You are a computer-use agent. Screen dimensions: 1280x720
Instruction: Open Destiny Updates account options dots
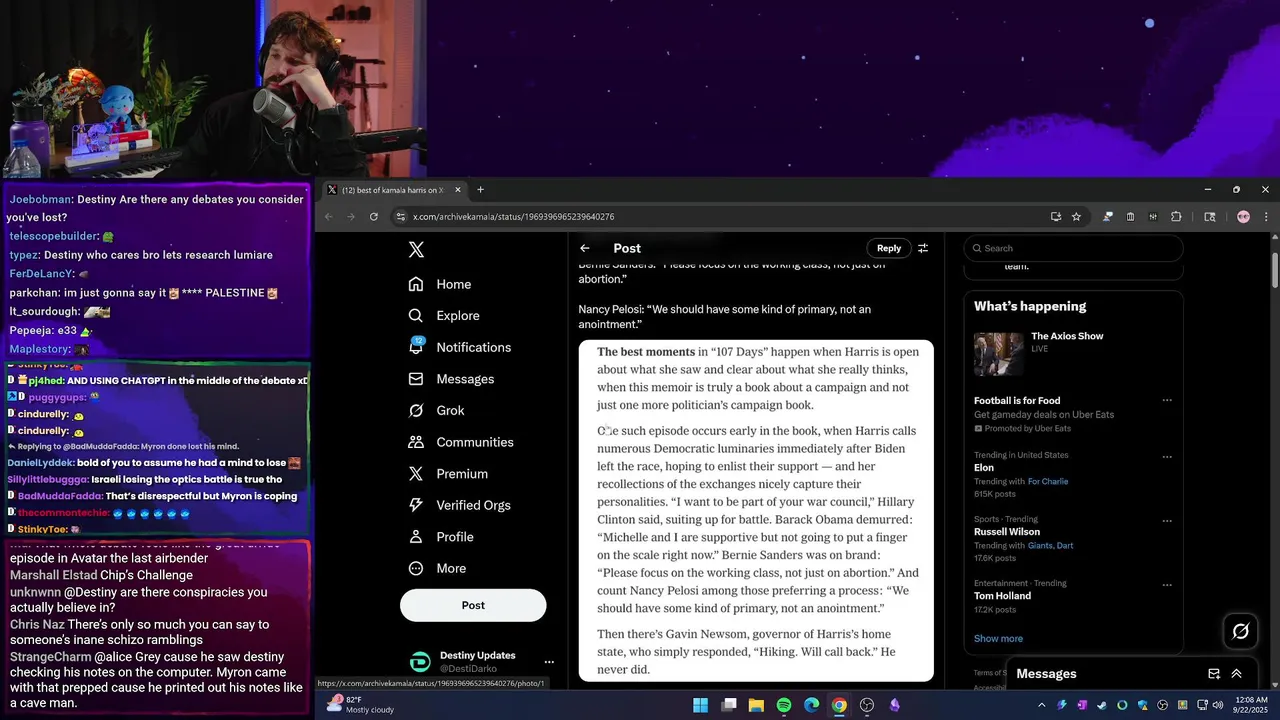coord(548,662)
